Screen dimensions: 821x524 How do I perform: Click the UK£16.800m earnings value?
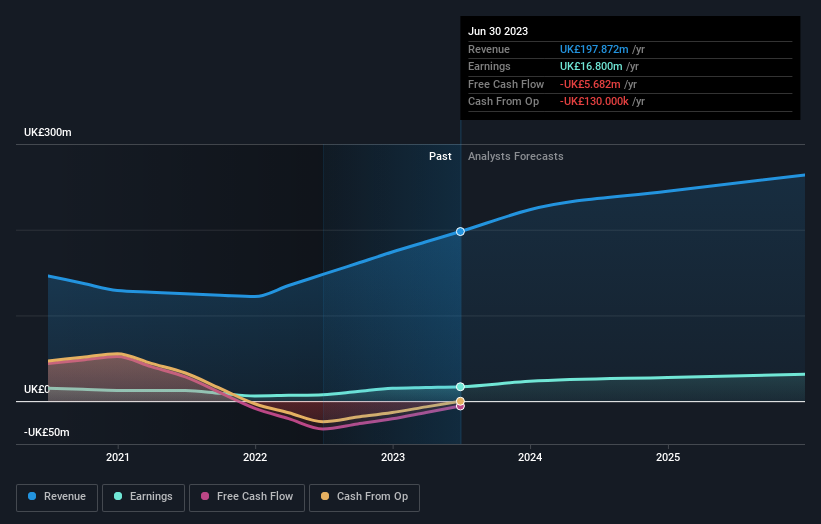591,66
